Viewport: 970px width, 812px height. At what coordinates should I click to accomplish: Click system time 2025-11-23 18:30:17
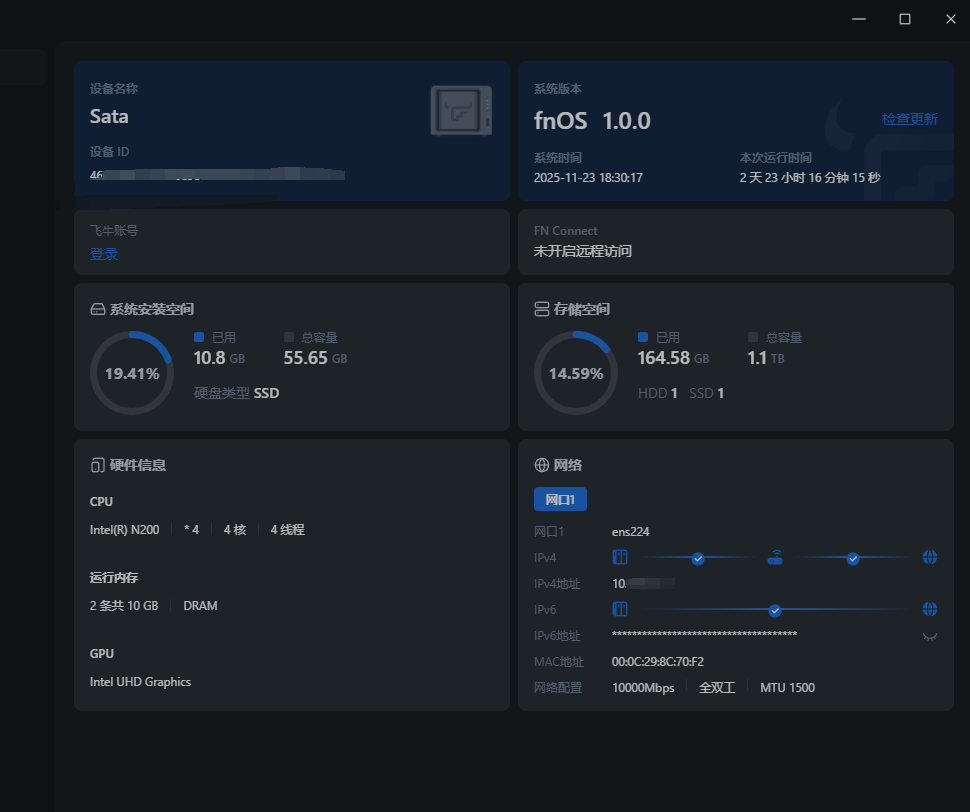[x=588, y=177]
